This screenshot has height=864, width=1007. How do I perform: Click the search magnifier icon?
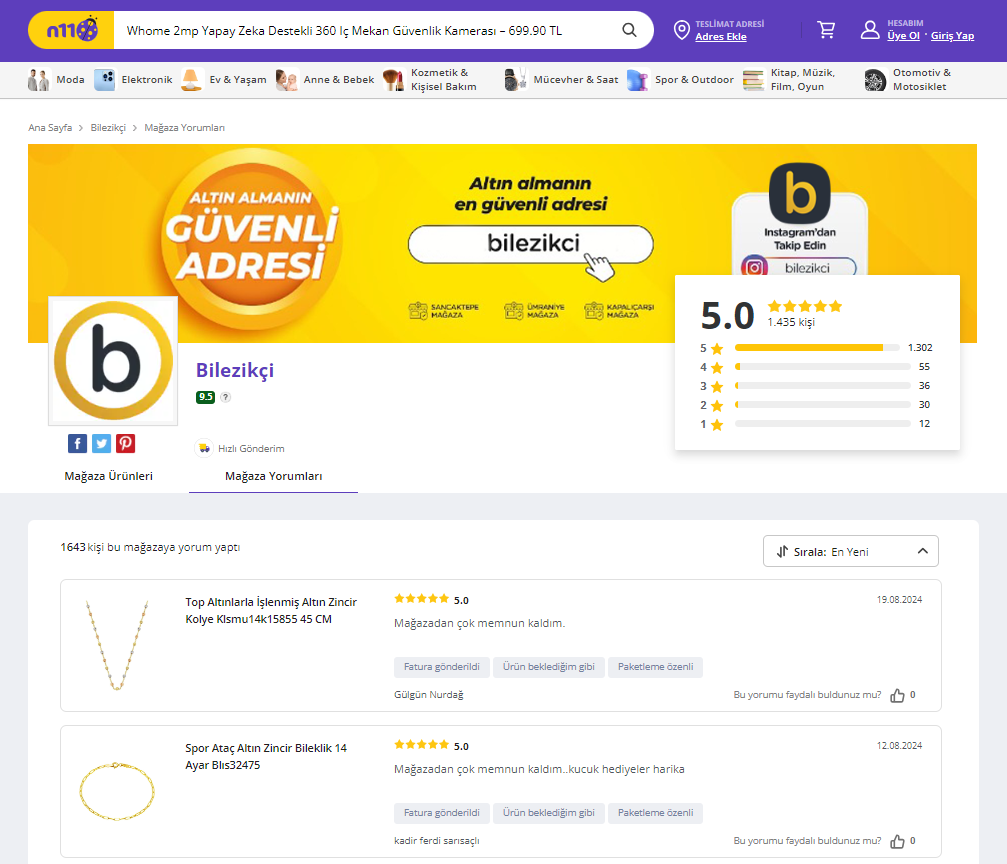629,30
